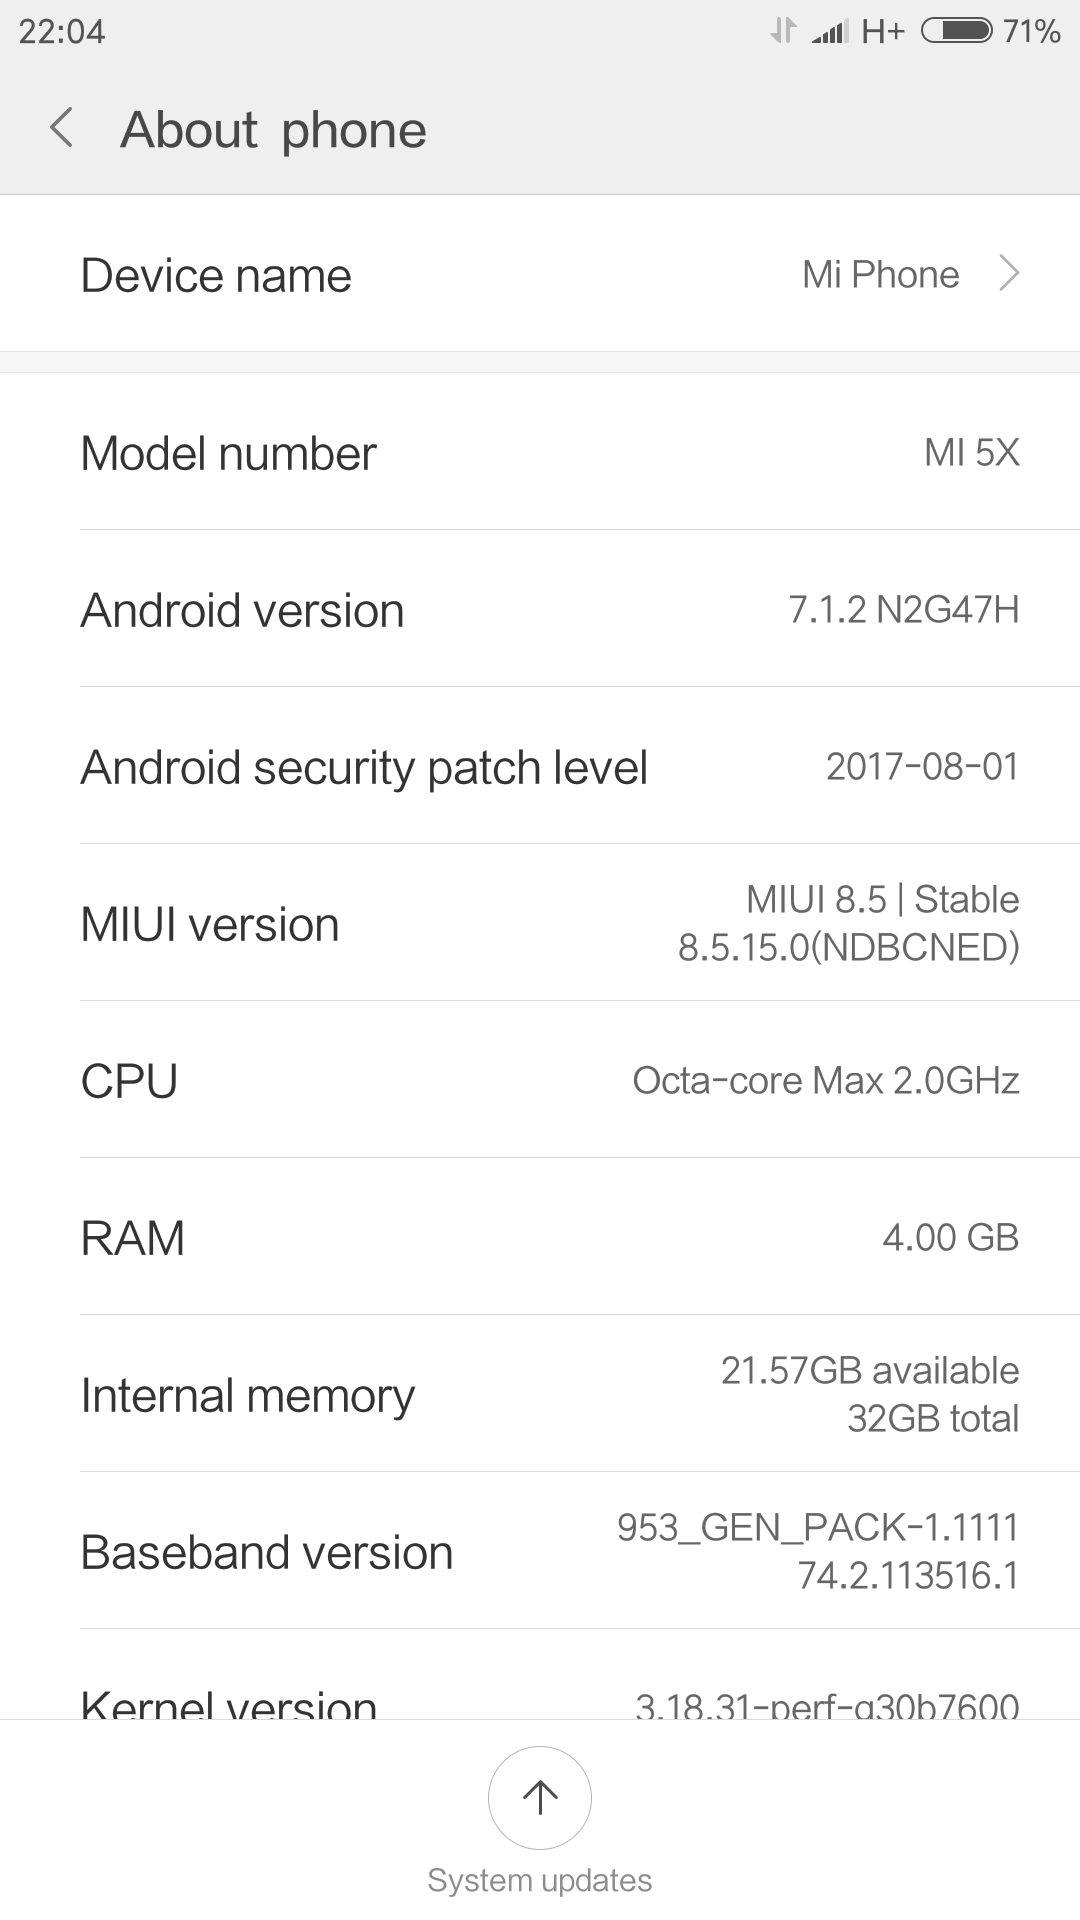Open the Internal memory entry

[540, 1395]
